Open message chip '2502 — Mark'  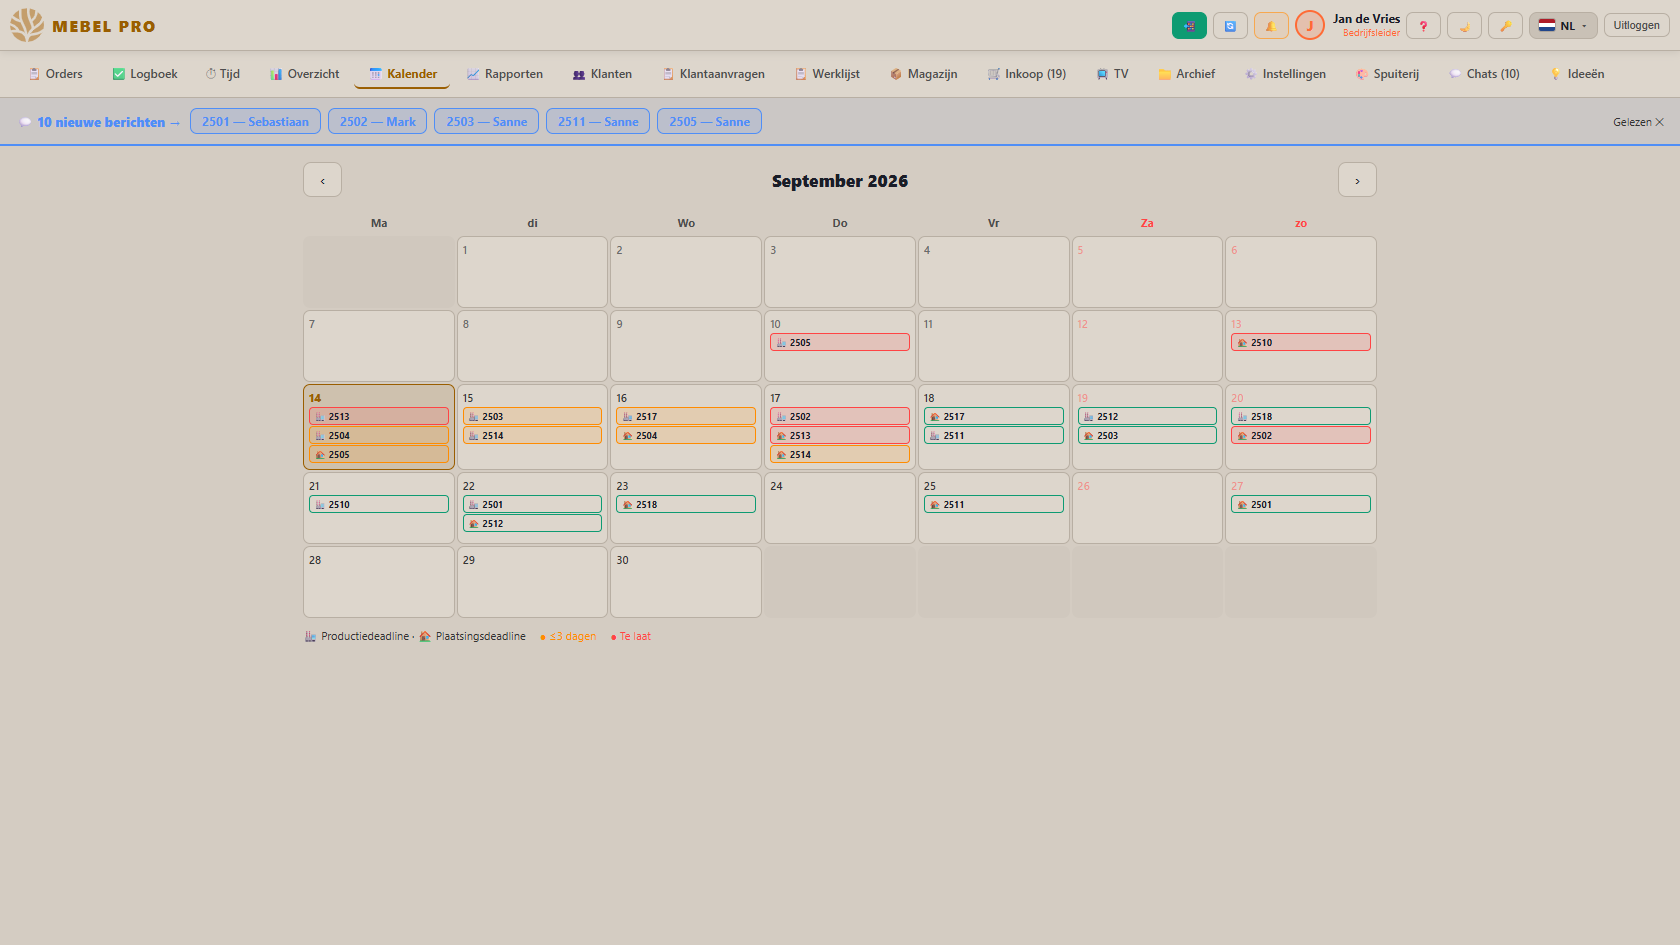pyautogui.click(x=378, y=121)
